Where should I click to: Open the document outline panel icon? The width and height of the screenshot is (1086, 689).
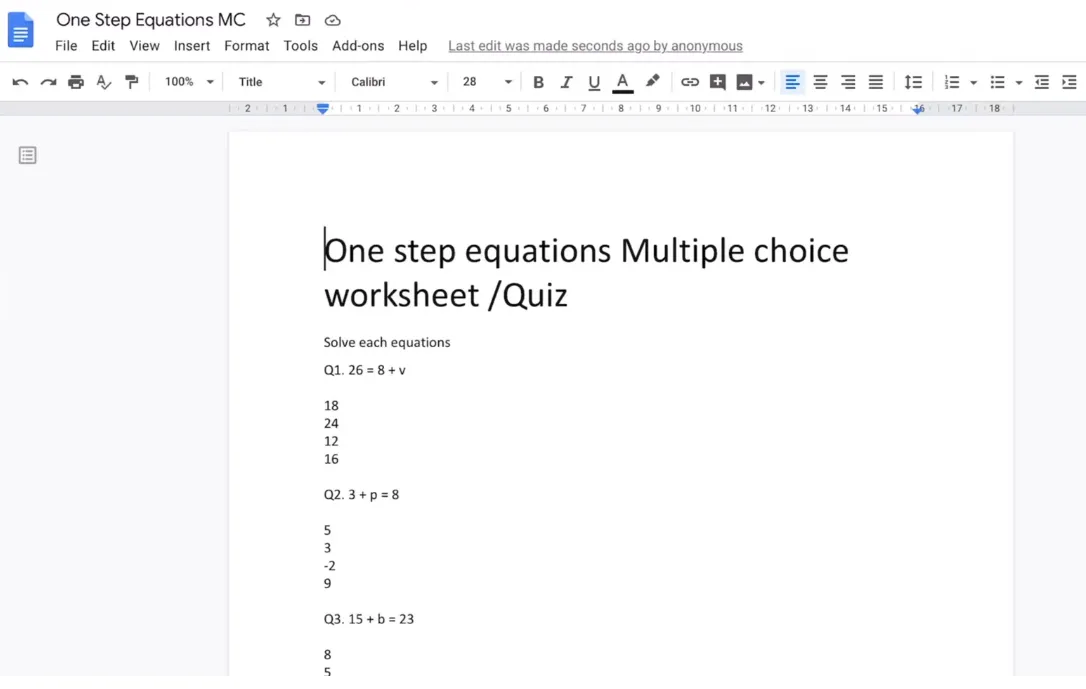[28, 155]
